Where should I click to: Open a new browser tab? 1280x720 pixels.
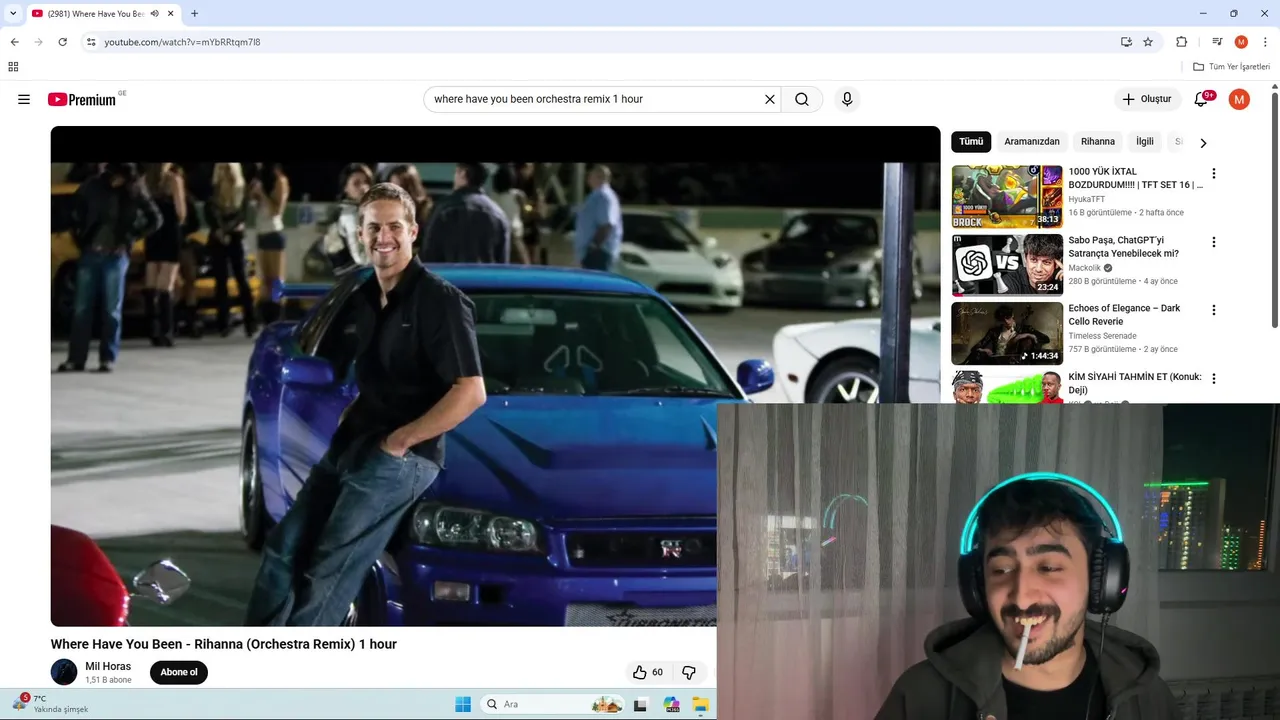tap(194, 14)
